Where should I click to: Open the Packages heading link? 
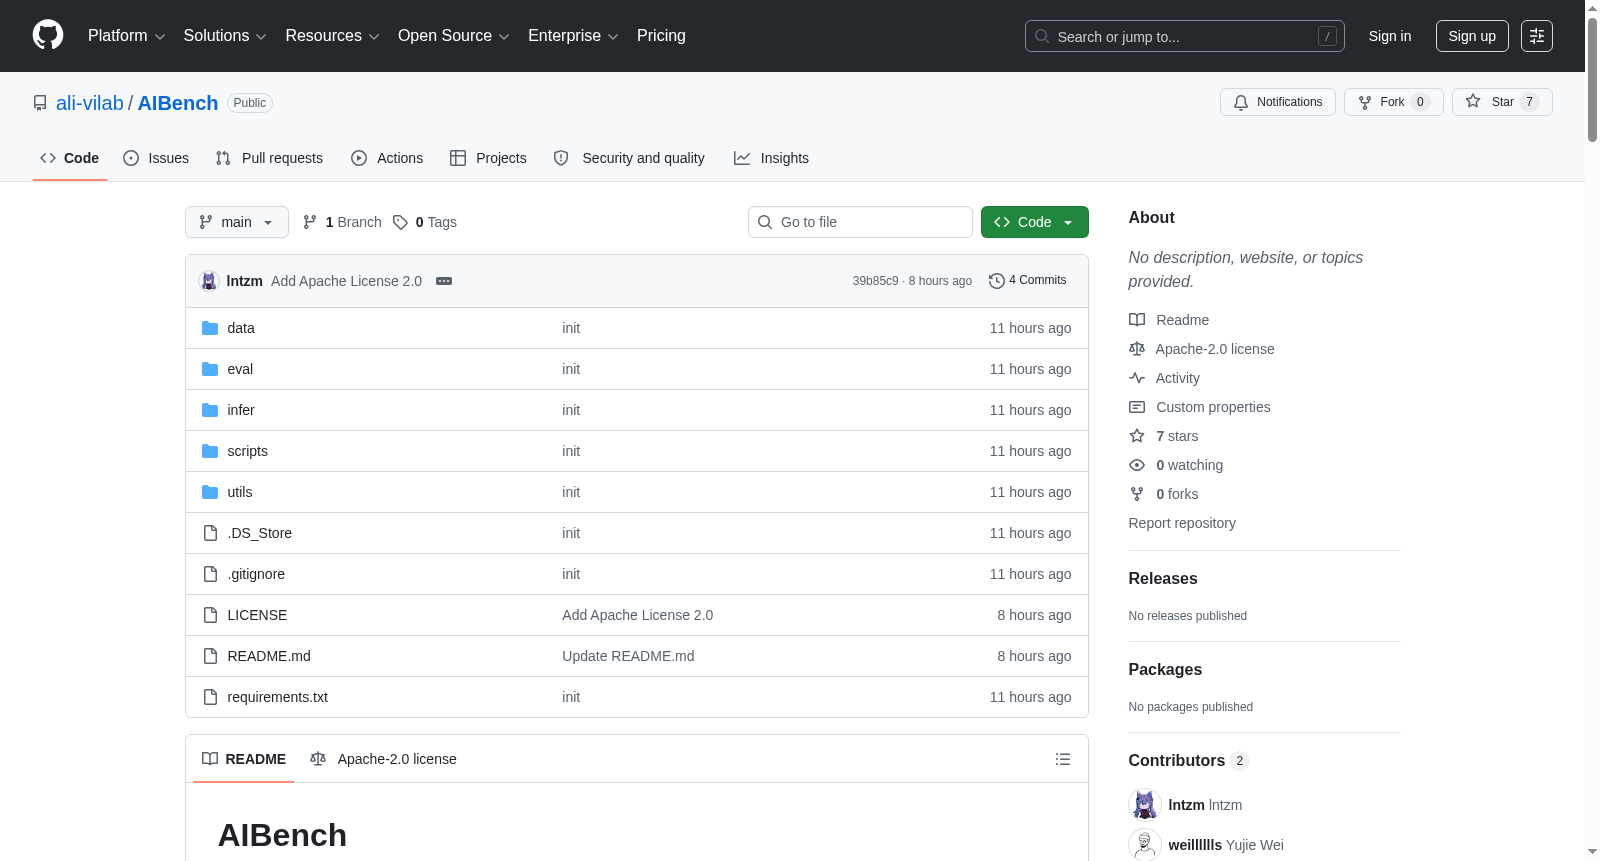coord(1165,669)
